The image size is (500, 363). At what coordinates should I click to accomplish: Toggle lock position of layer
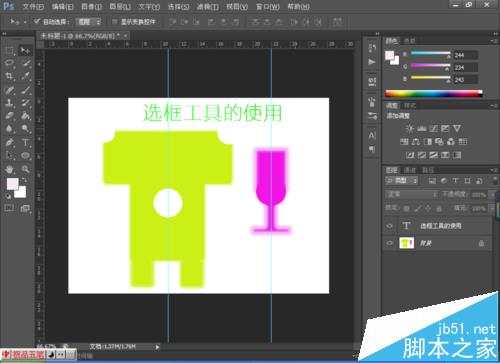pyautogui.click(x=428, y=209)
